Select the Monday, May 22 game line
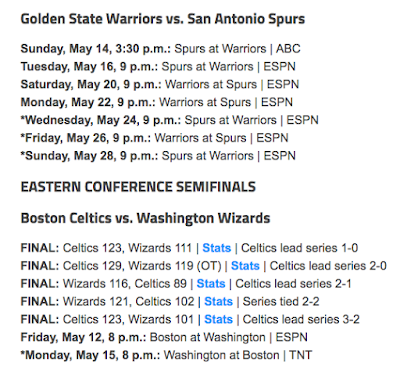The height and width of the screenshot is (380, 400). 157,102
